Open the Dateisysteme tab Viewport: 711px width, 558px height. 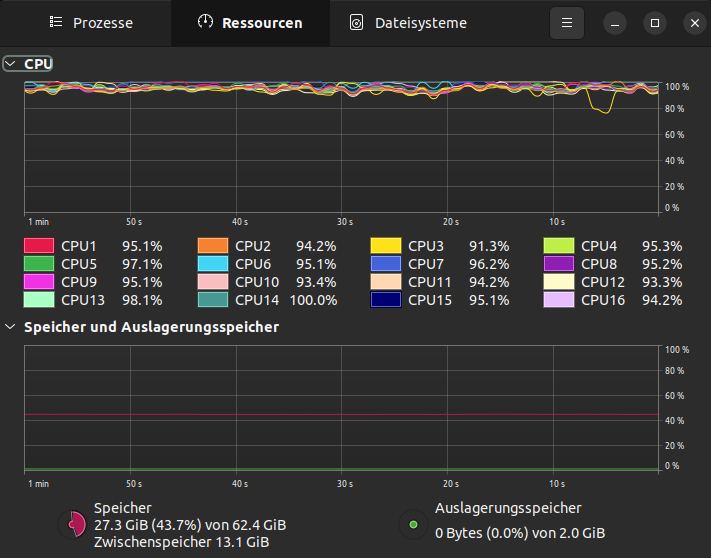[408, 23]
